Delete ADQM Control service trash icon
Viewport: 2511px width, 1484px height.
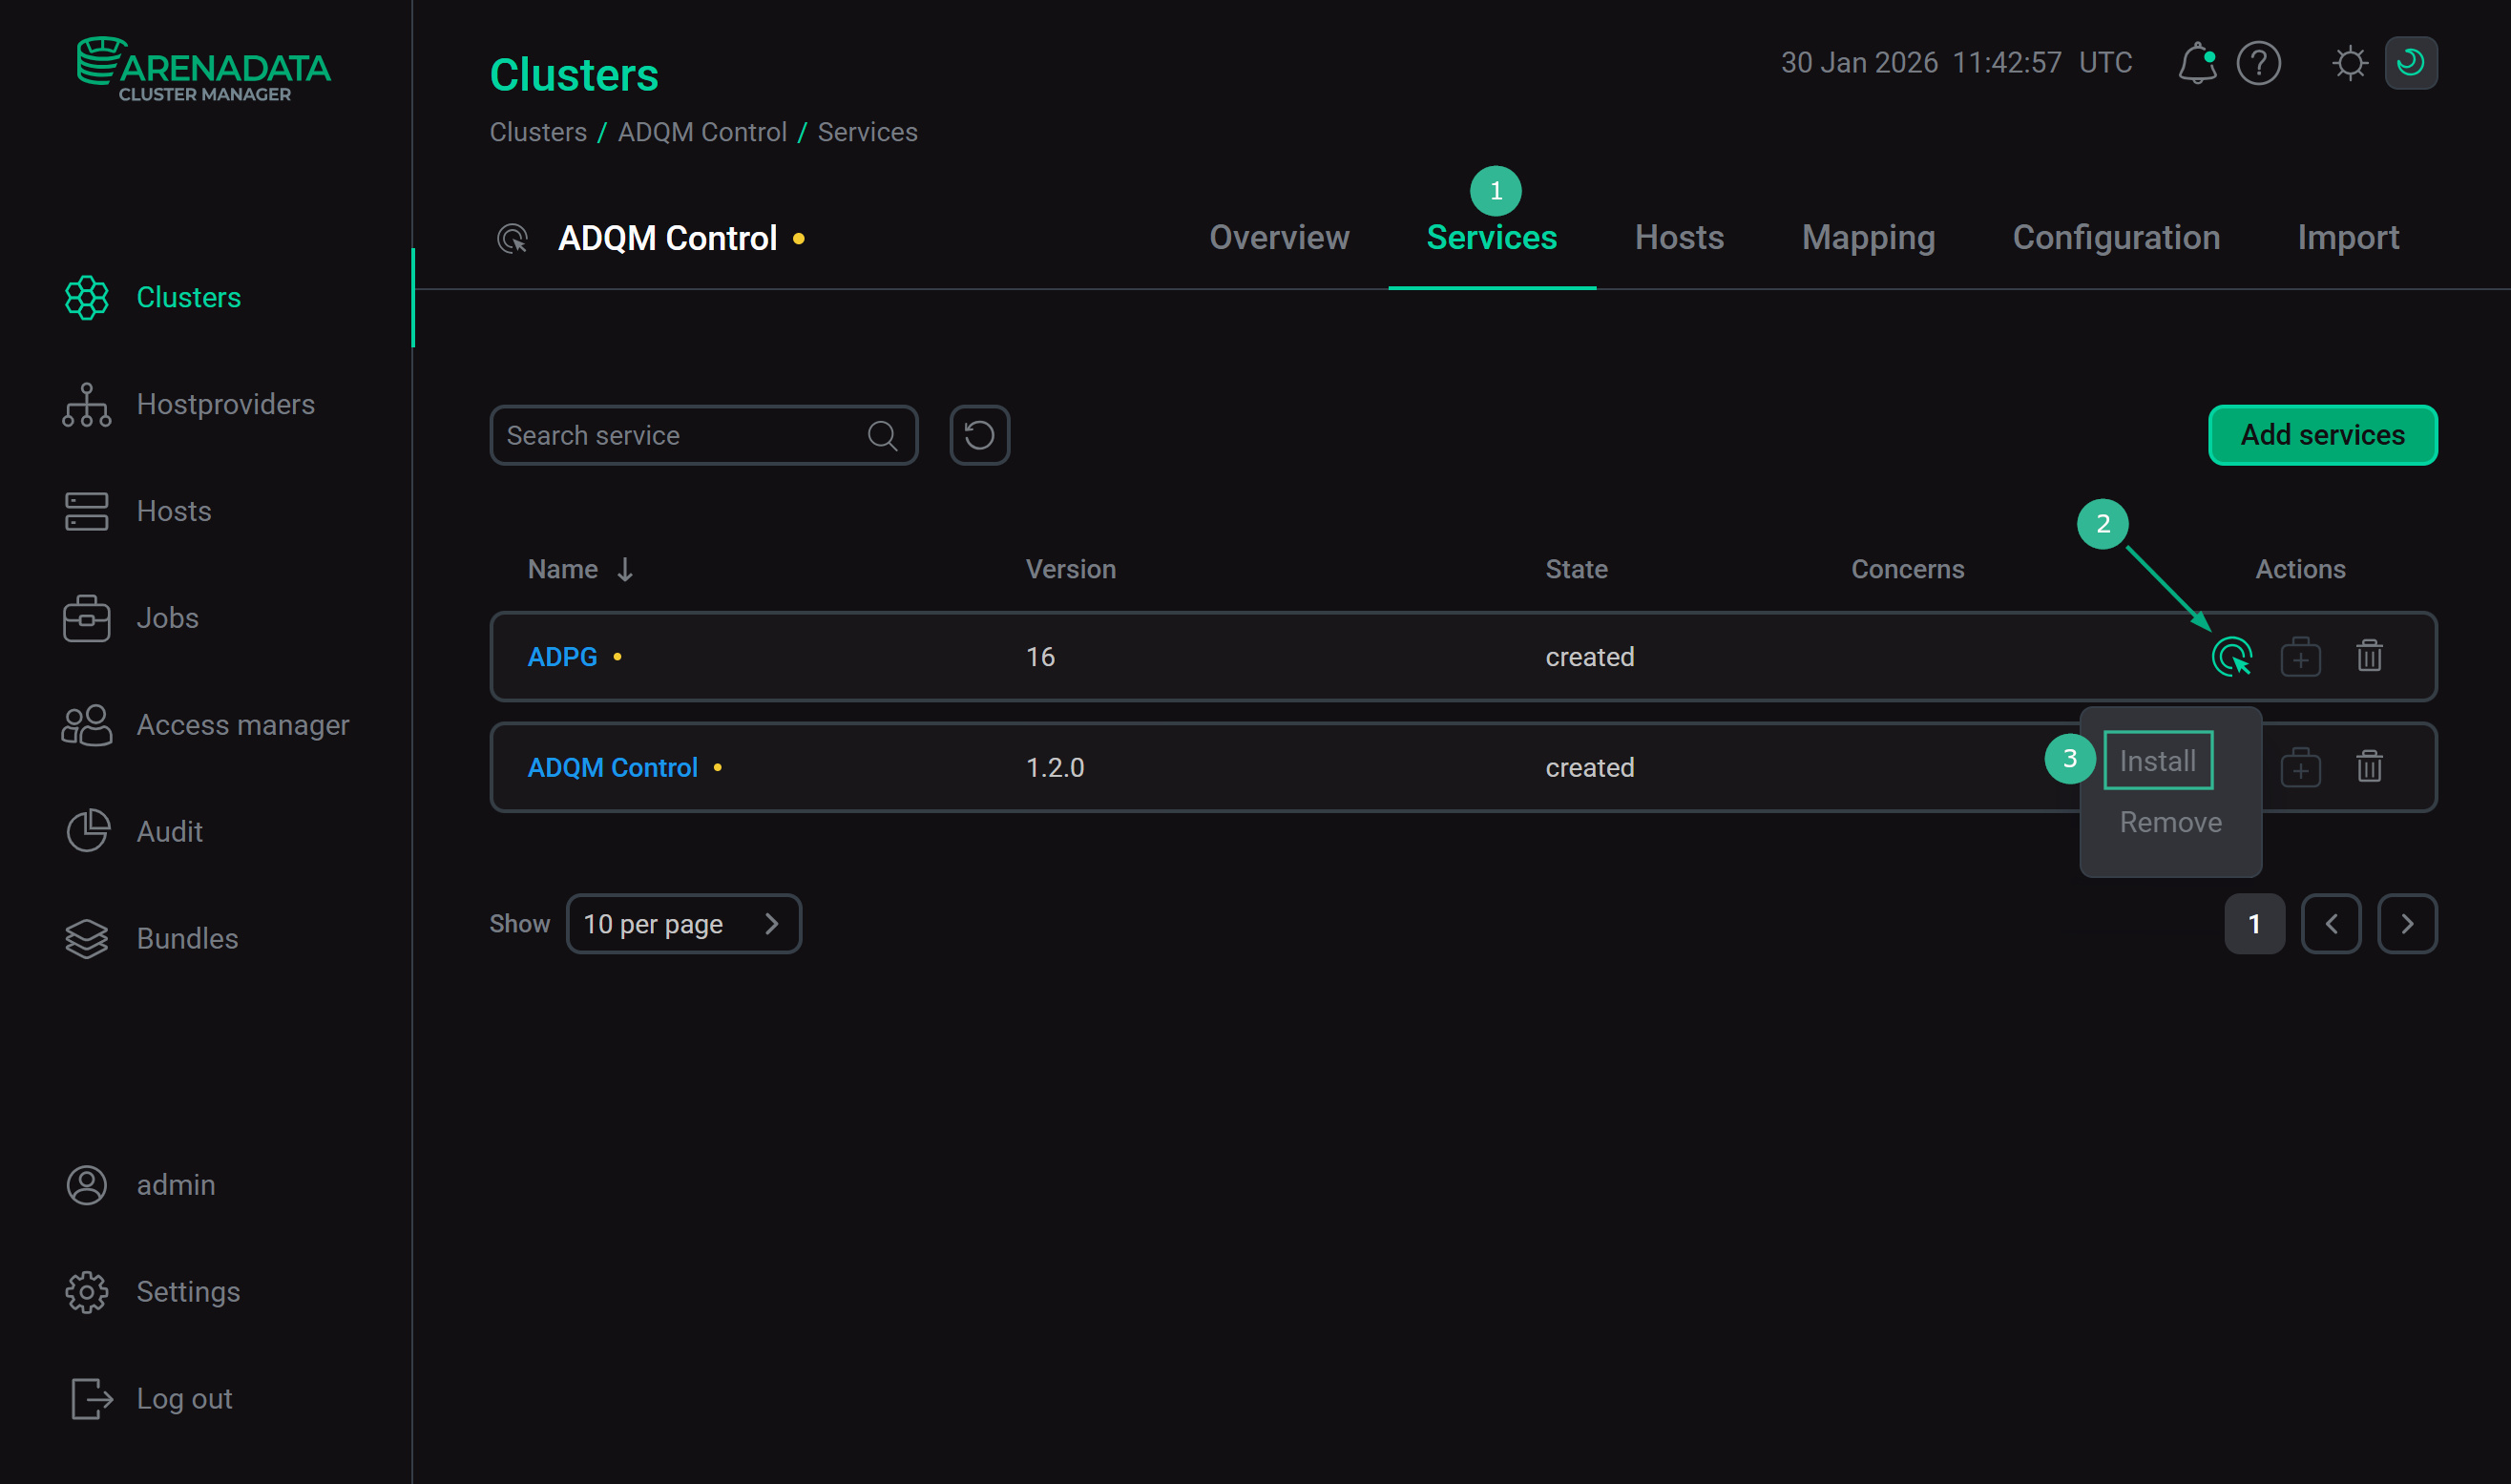2369,767
